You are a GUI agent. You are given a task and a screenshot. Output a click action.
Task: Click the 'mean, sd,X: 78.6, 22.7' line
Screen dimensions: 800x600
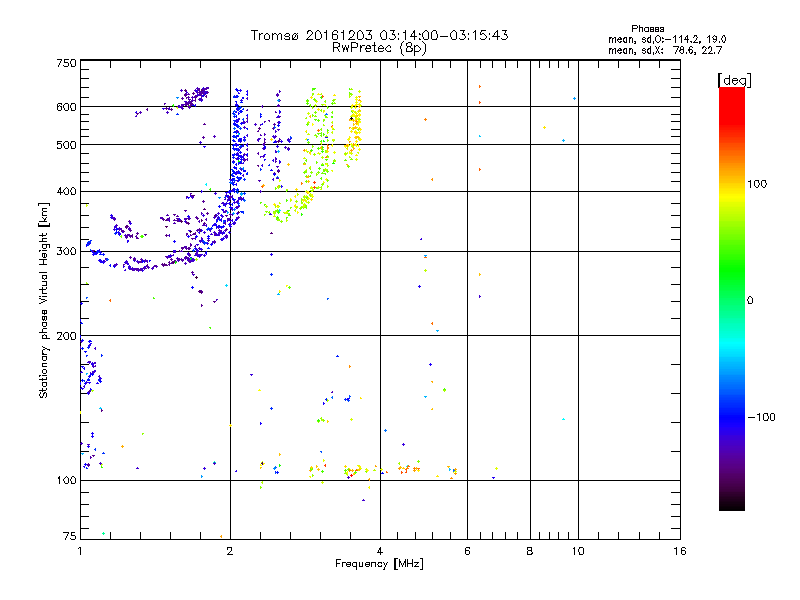coord(665,50)
